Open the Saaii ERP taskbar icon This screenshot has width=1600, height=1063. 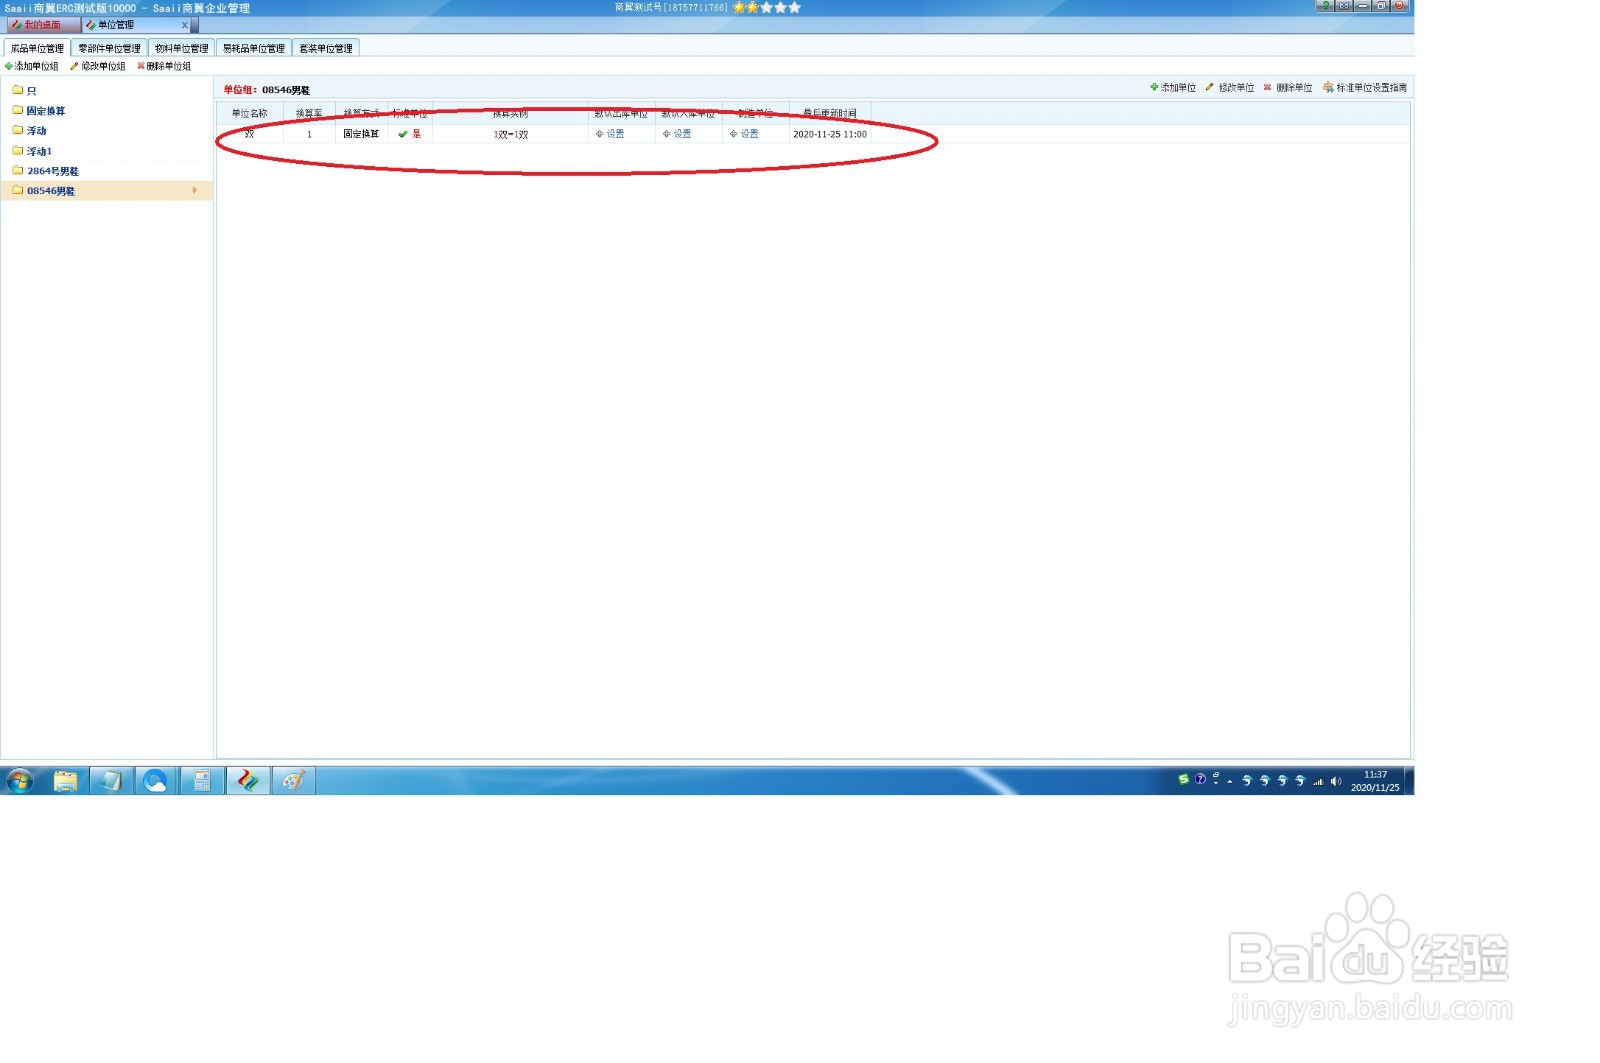tap(247, 781)
